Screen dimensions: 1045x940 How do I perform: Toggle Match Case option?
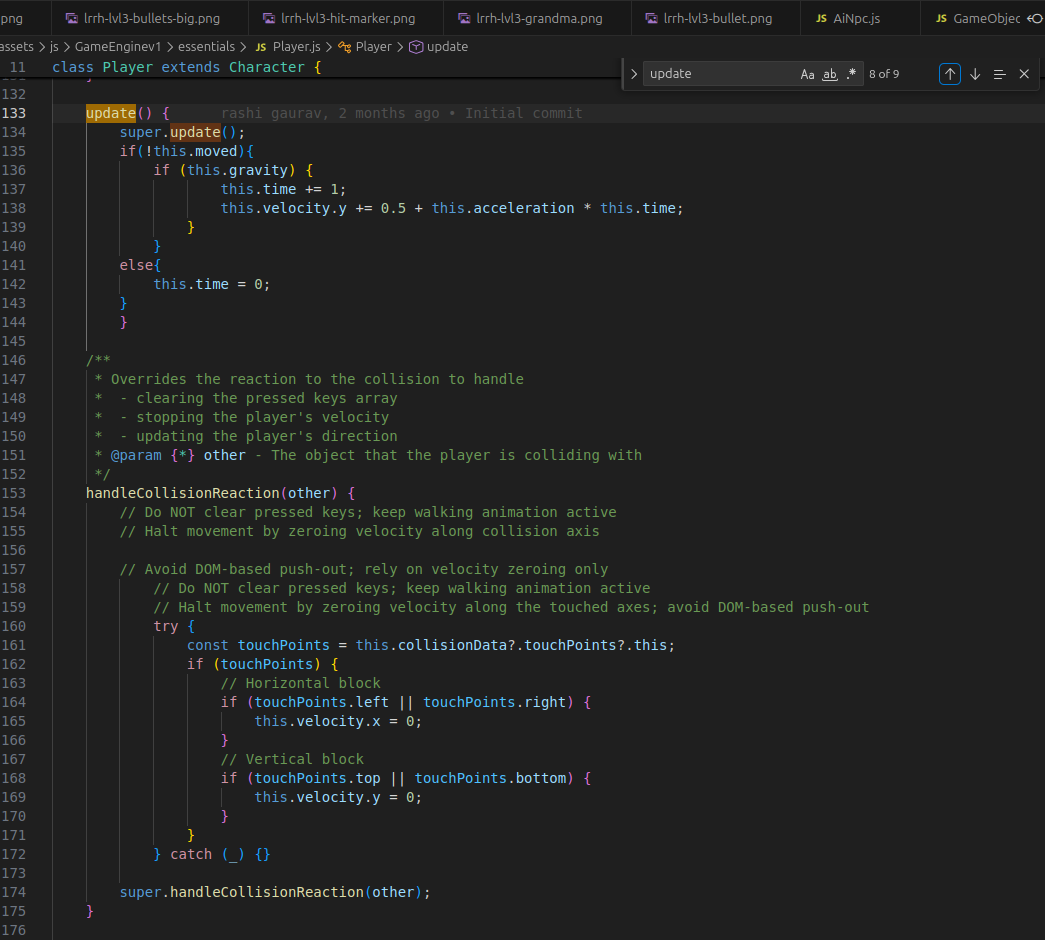click(807, 74)
